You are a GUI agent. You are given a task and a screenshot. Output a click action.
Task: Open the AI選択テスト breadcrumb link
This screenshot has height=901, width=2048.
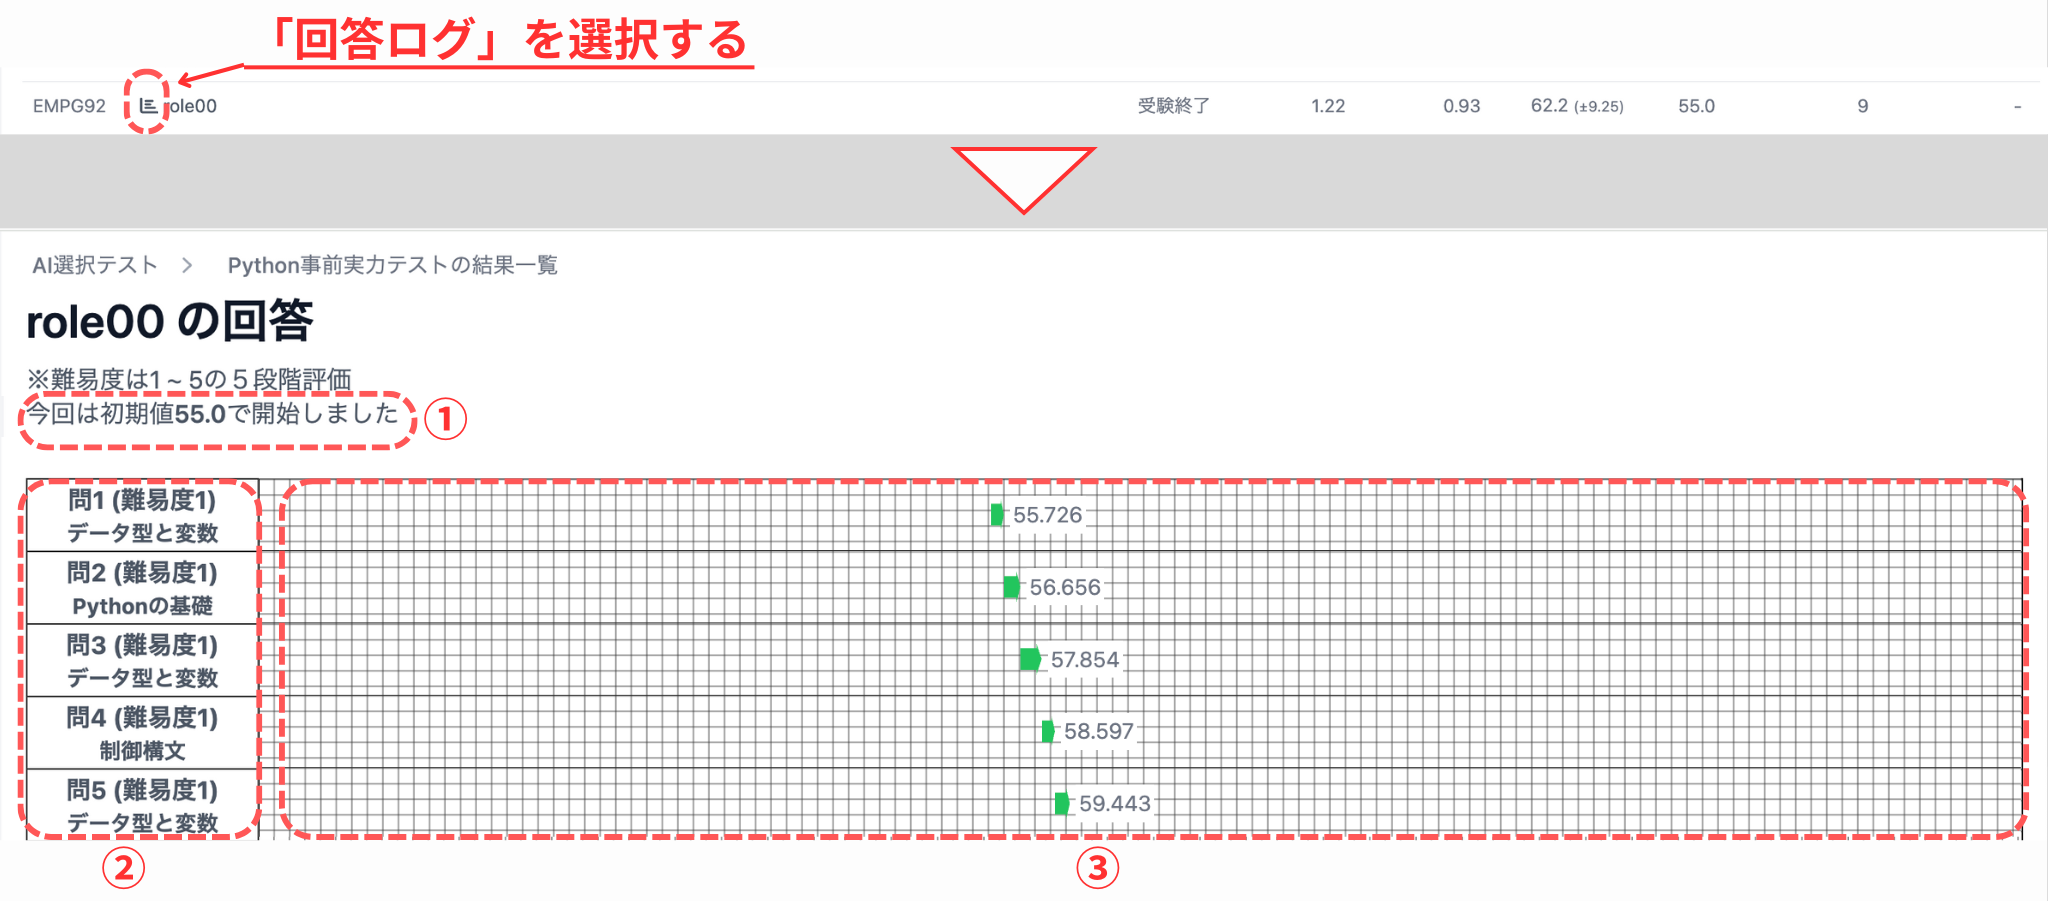pyautogui.click(x=94, y=264)
